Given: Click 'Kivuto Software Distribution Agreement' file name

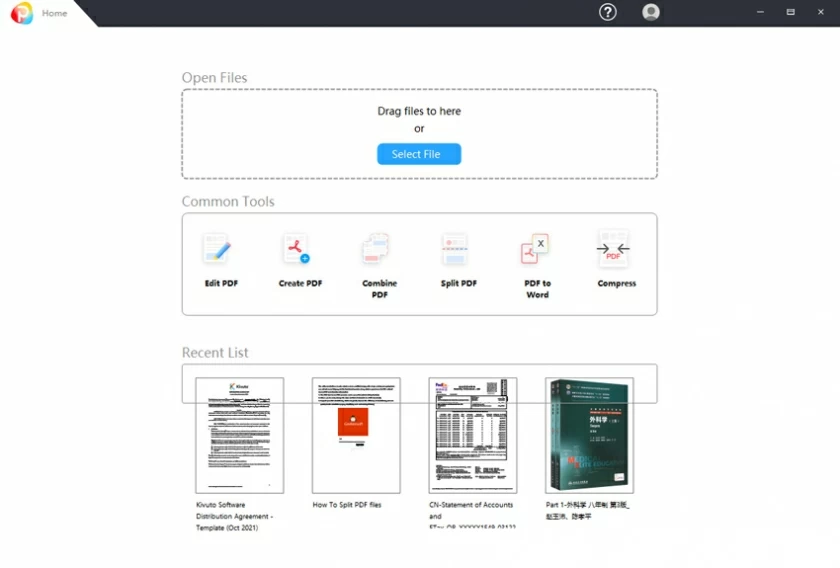Looking at the screenshot, I should [x=235, y=517].
